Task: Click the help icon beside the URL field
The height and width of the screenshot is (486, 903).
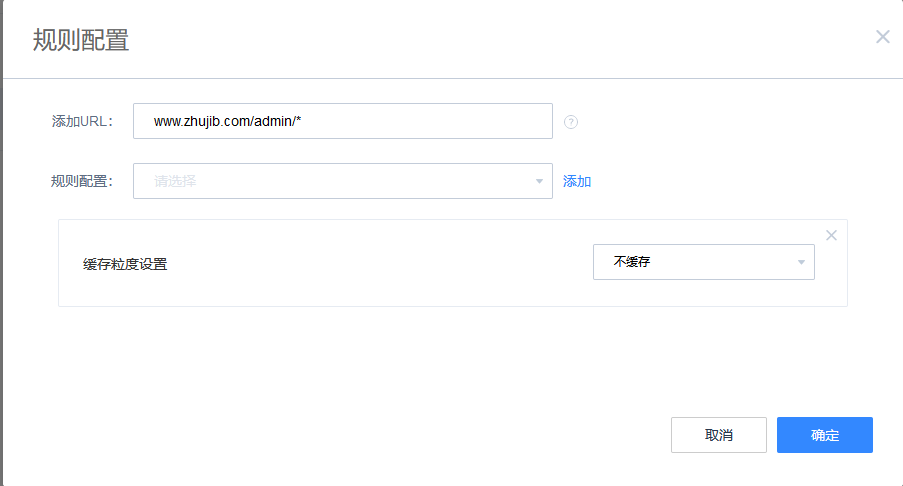Action: 571,122
